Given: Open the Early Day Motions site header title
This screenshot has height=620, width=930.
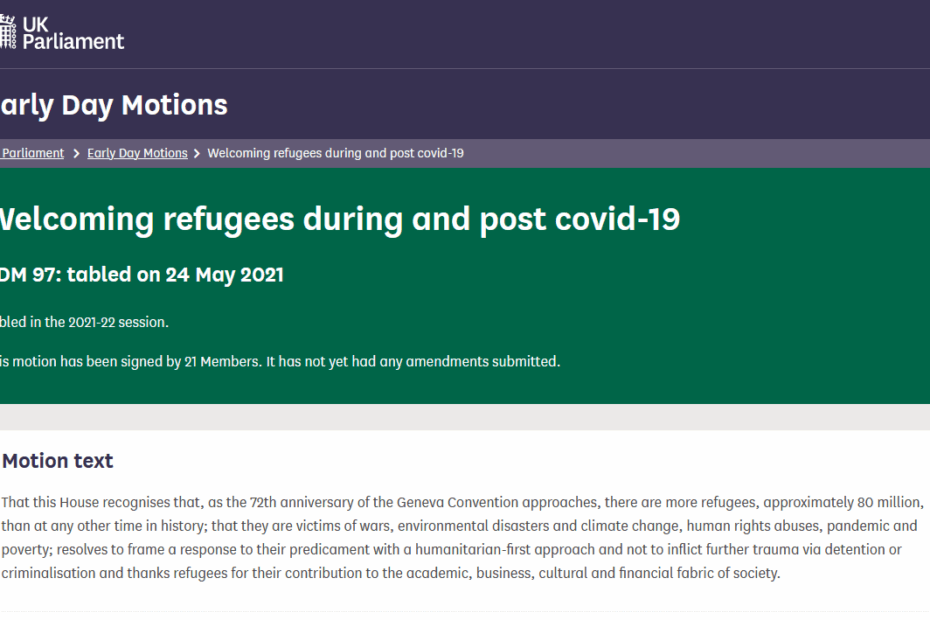Looking at the screenshot, I should (113, 104).
